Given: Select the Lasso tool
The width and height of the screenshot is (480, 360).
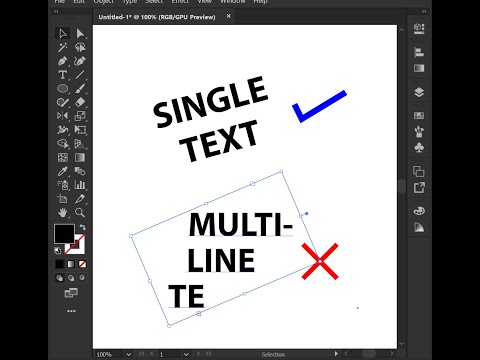Looking at the screenshot, I should pos(80,47).
